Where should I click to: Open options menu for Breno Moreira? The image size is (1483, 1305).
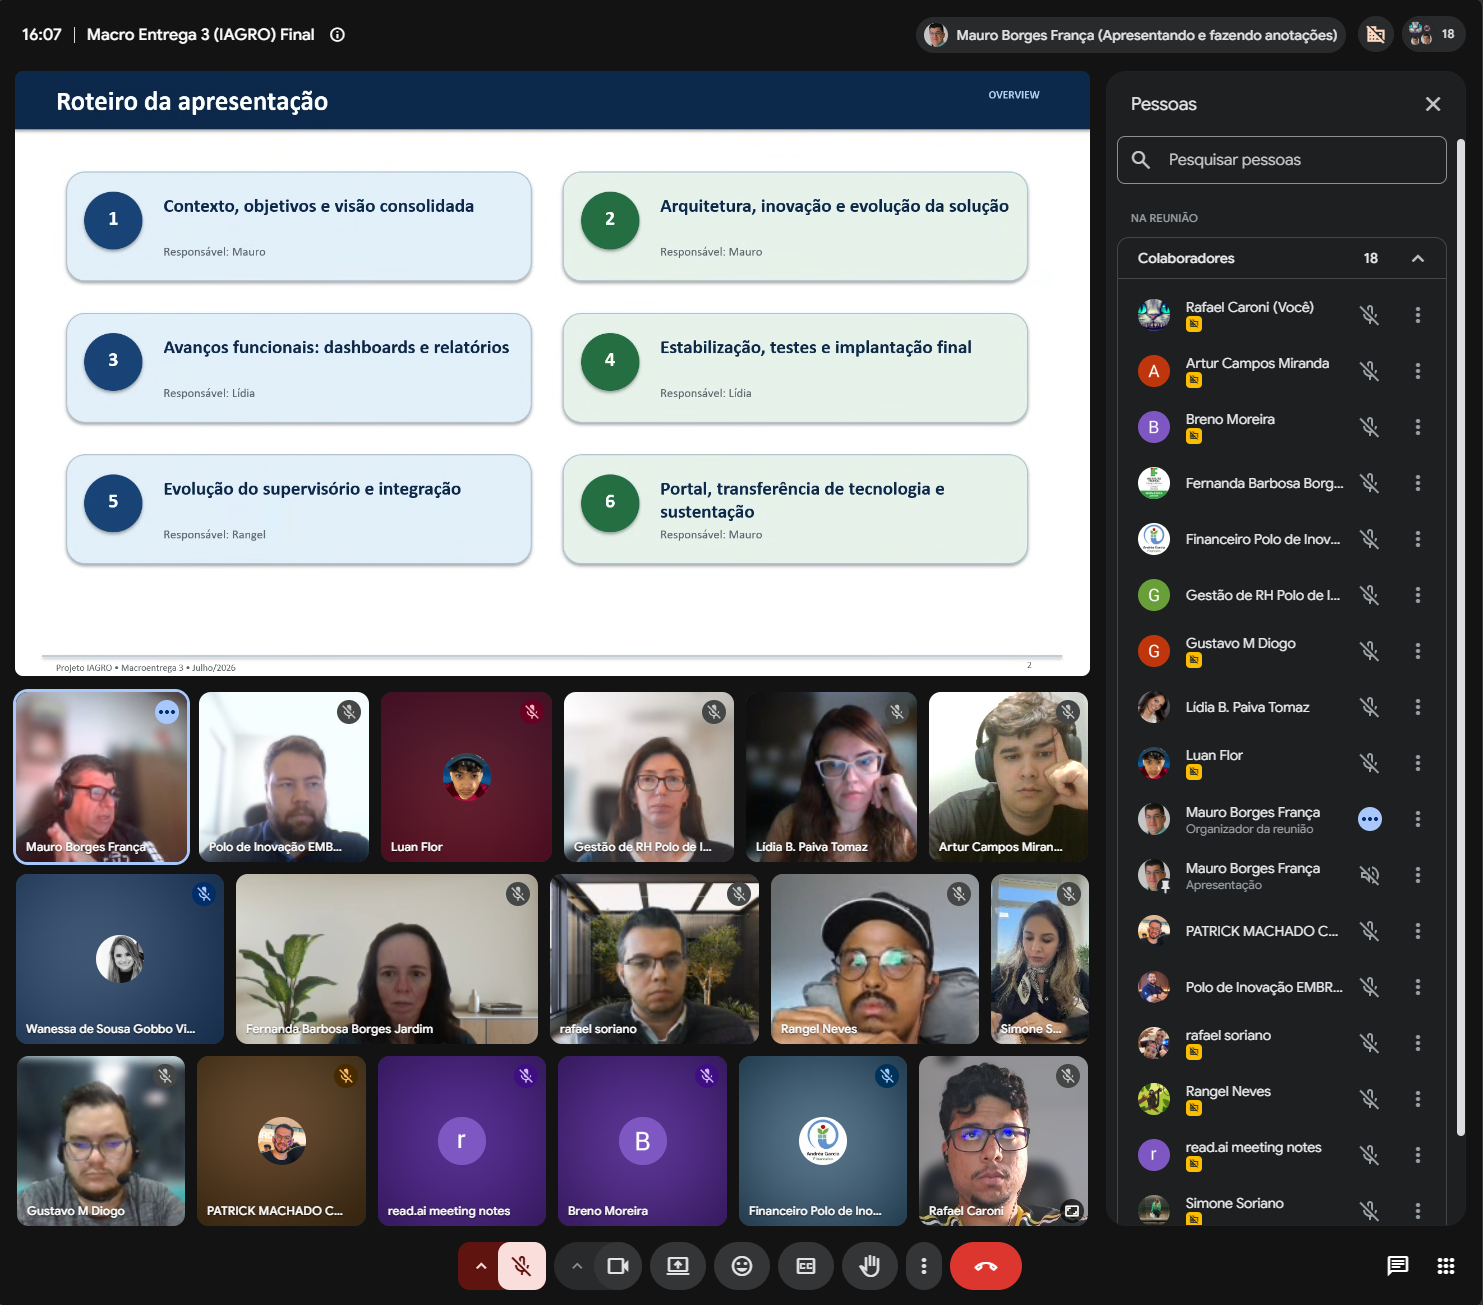click(1418, 427)
